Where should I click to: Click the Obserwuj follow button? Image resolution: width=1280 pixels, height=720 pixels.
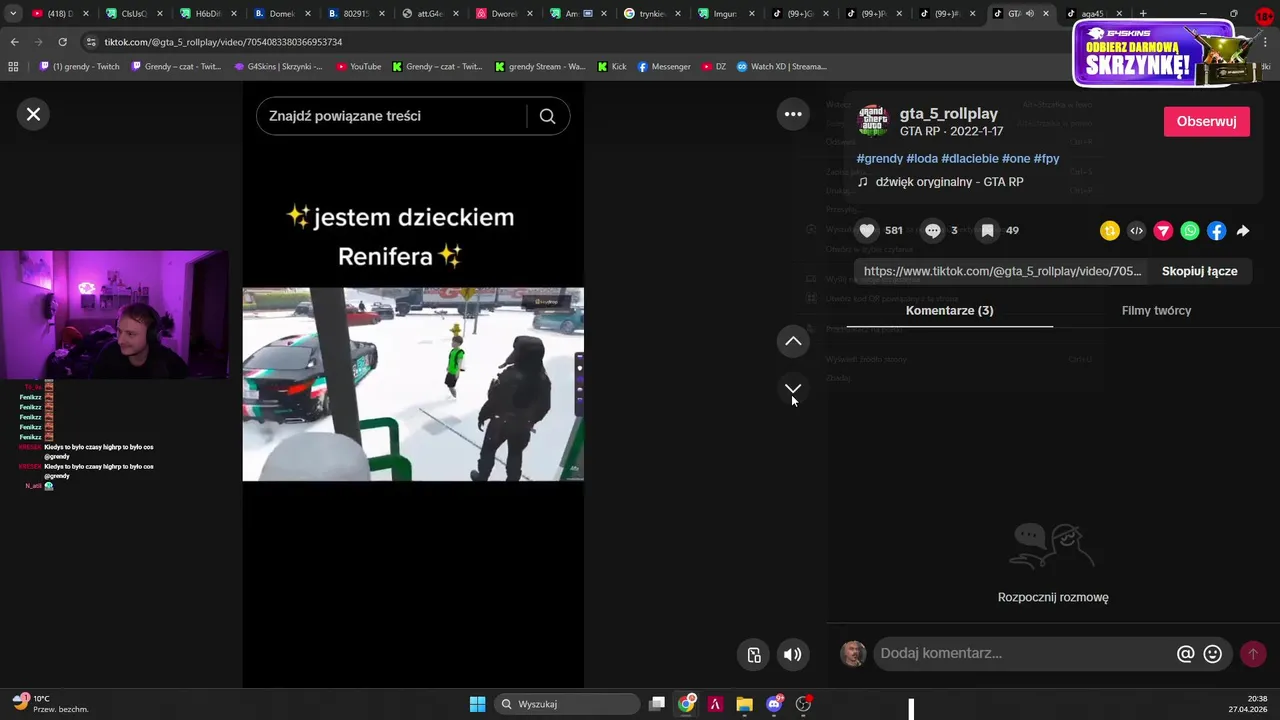tap(1206, 121)
